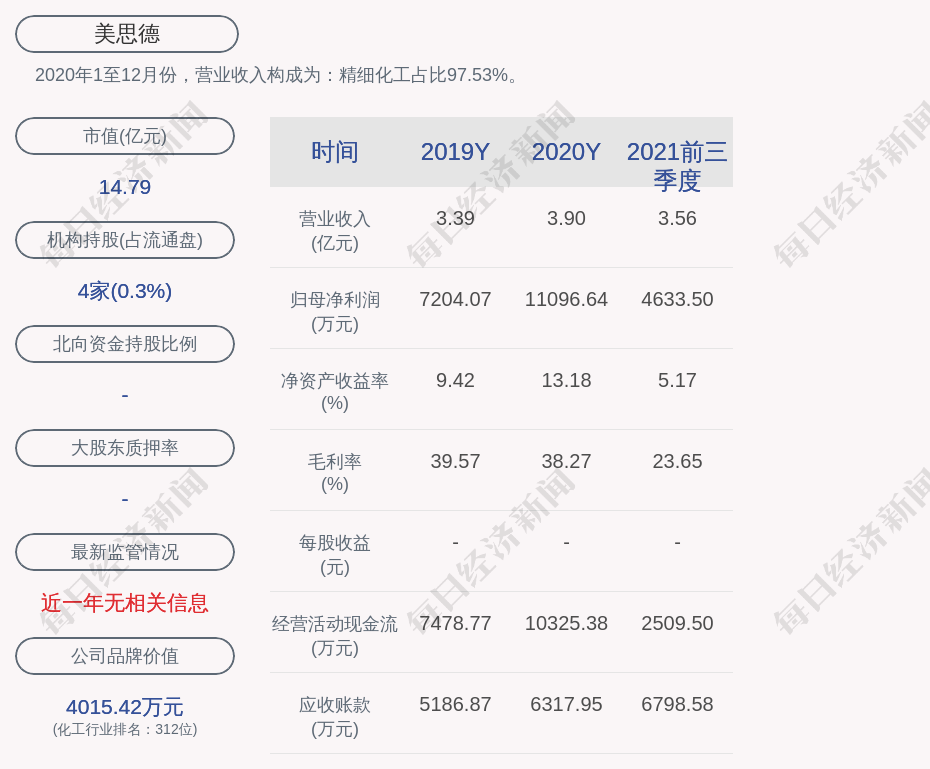The width and height of the screenshot is (930, 769).
Task: Click the 2019Y column header
Action: tap(456, 152)
